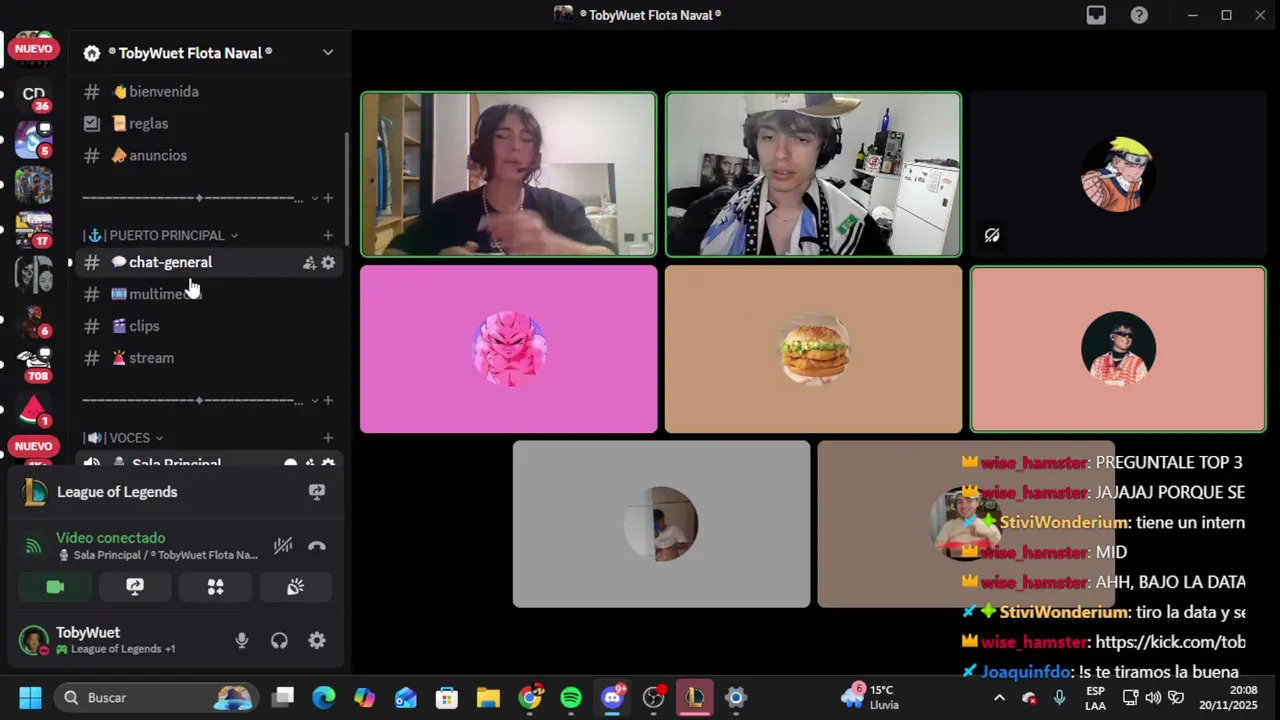Open the Windows Start menu
This screenshot has height=720, width=1280.
tap(30, 697)
